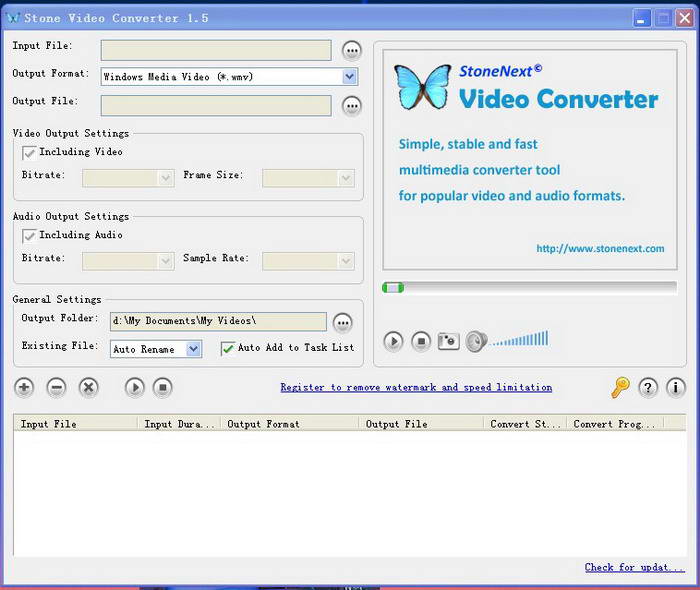Viewport: 700px width, 590px height.
Task: Open the Existing File dropdown
Action: pos(193,349)
